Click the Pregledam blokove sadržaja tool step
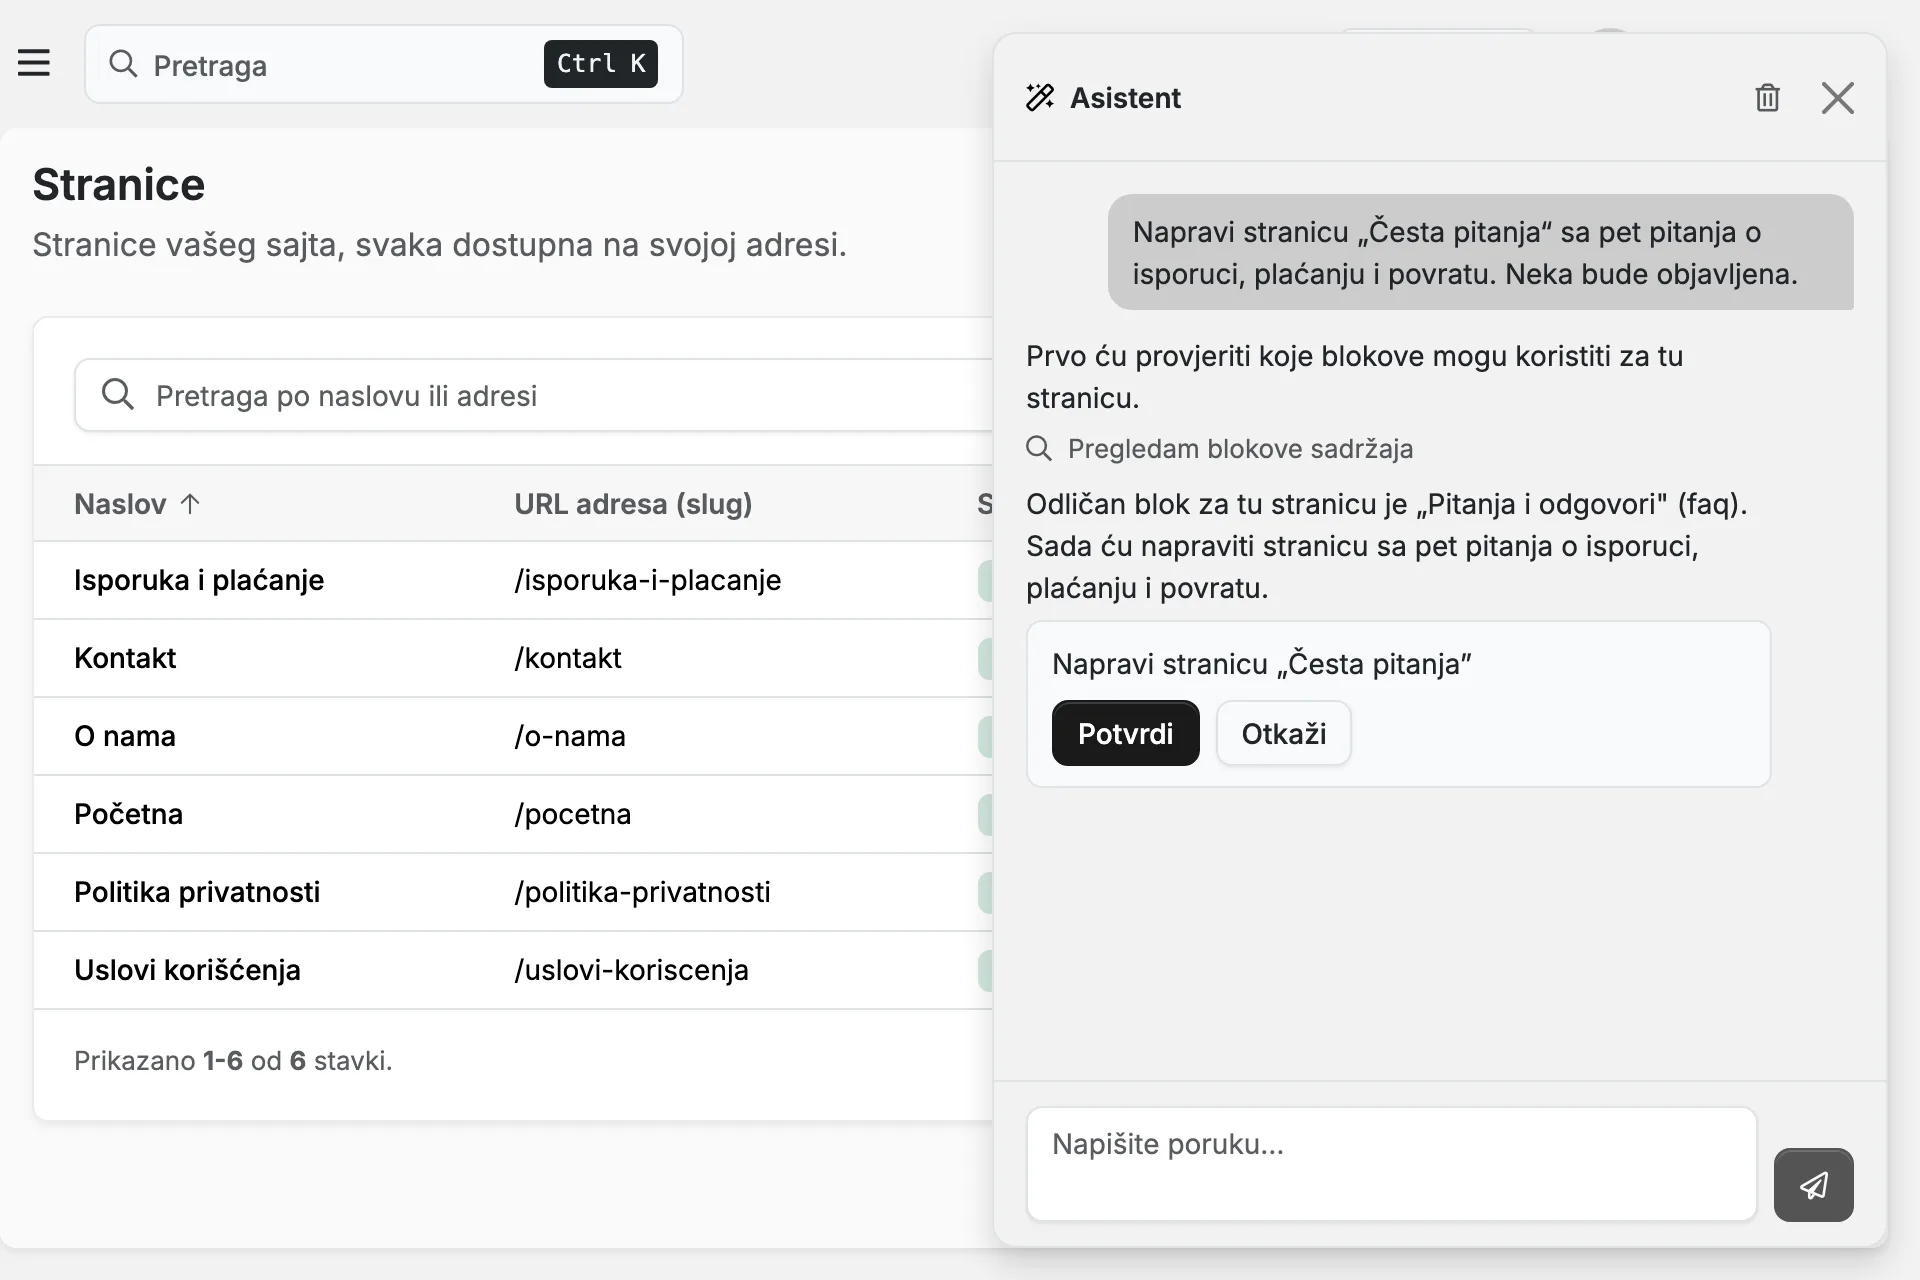The image size is (1920, 1280). click(1220, 449)
